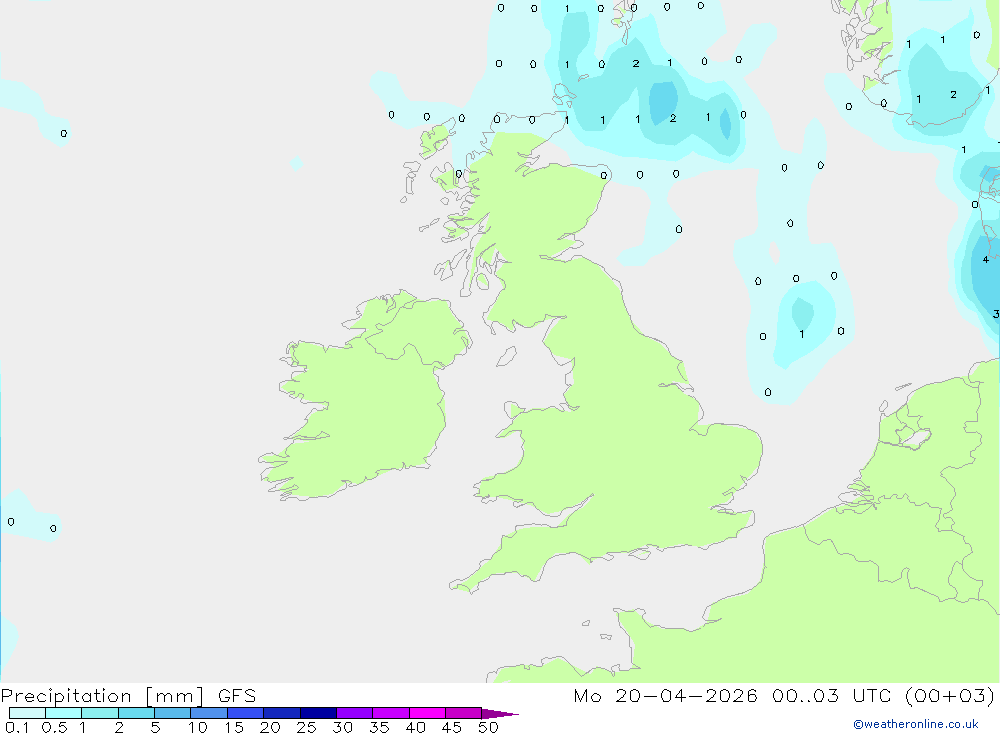Viewport: 1000px width, 733px height.
Task: Pick the 15–20 mm legend color swatch
Action: [246, 713]
